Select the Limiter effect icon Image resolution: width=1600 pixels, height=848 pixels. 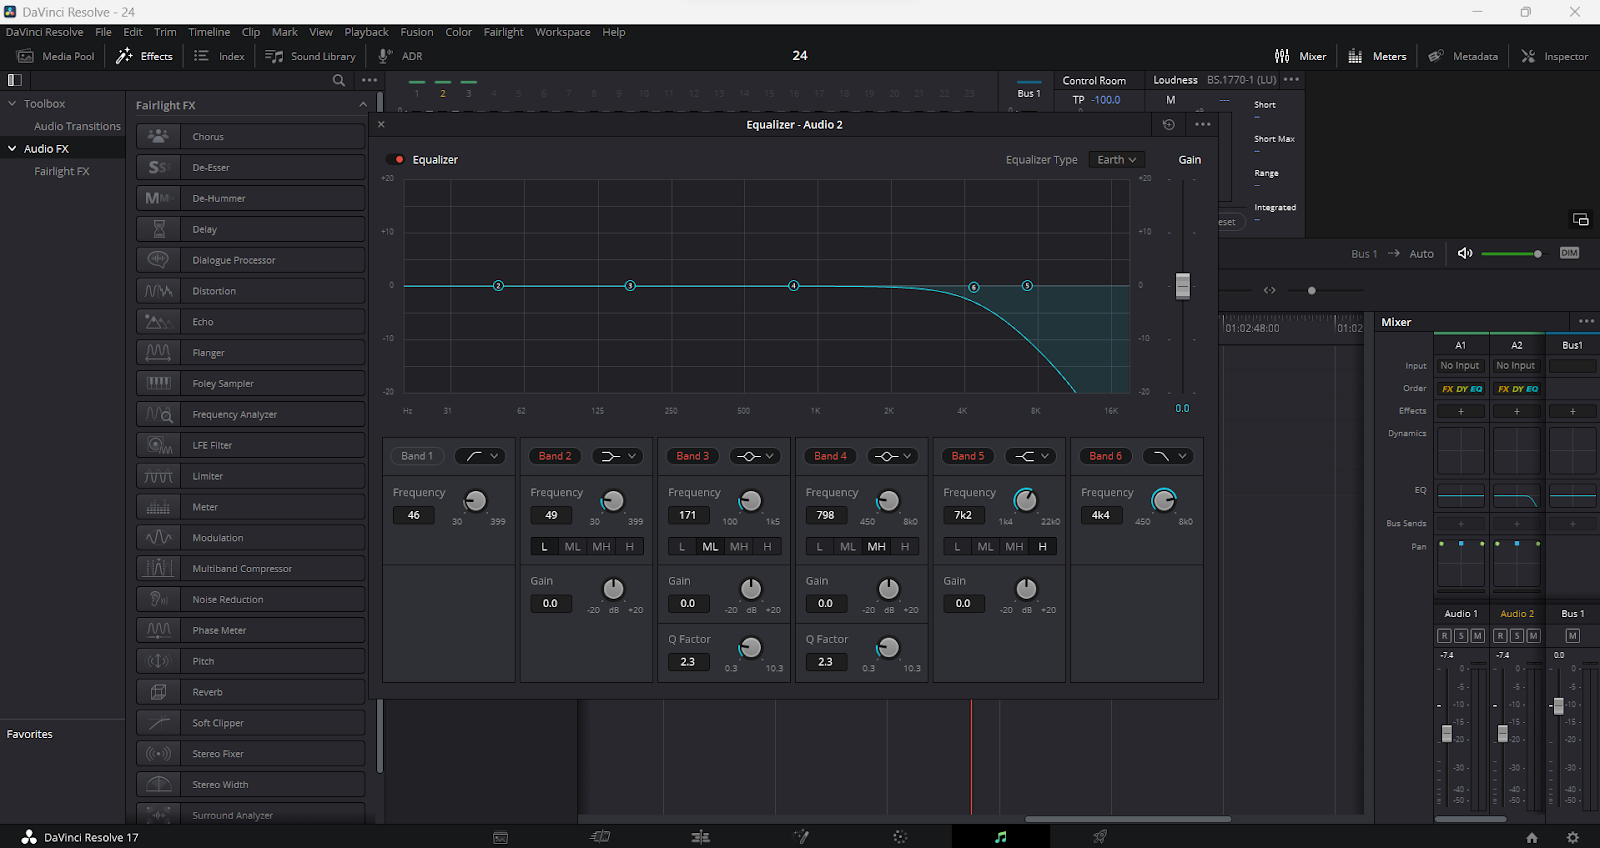tap(158, 476)
